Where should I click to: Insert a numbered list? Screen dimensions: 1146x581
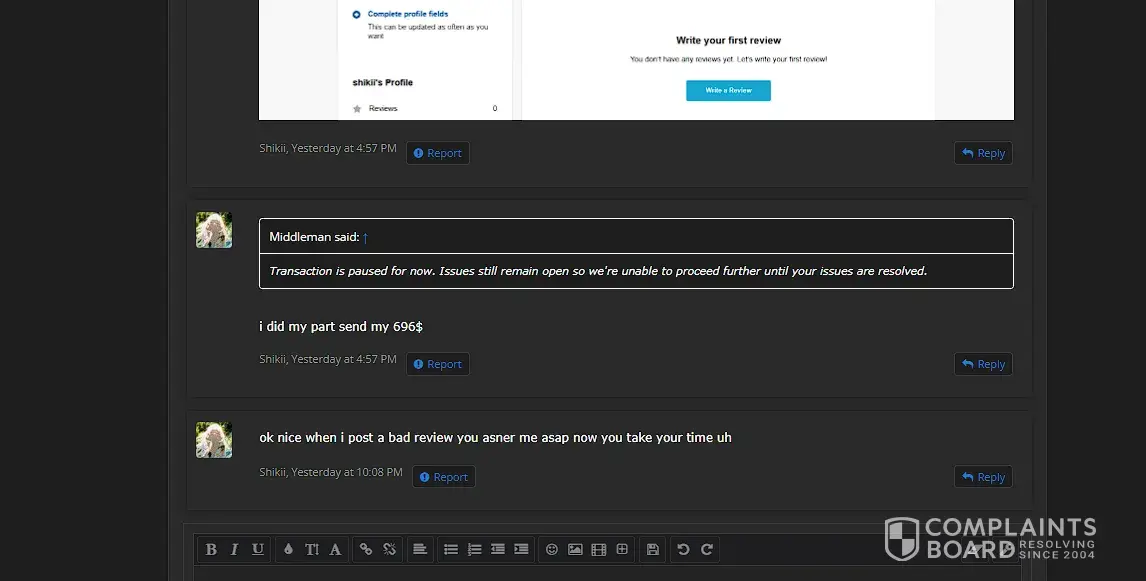point(475,549)
